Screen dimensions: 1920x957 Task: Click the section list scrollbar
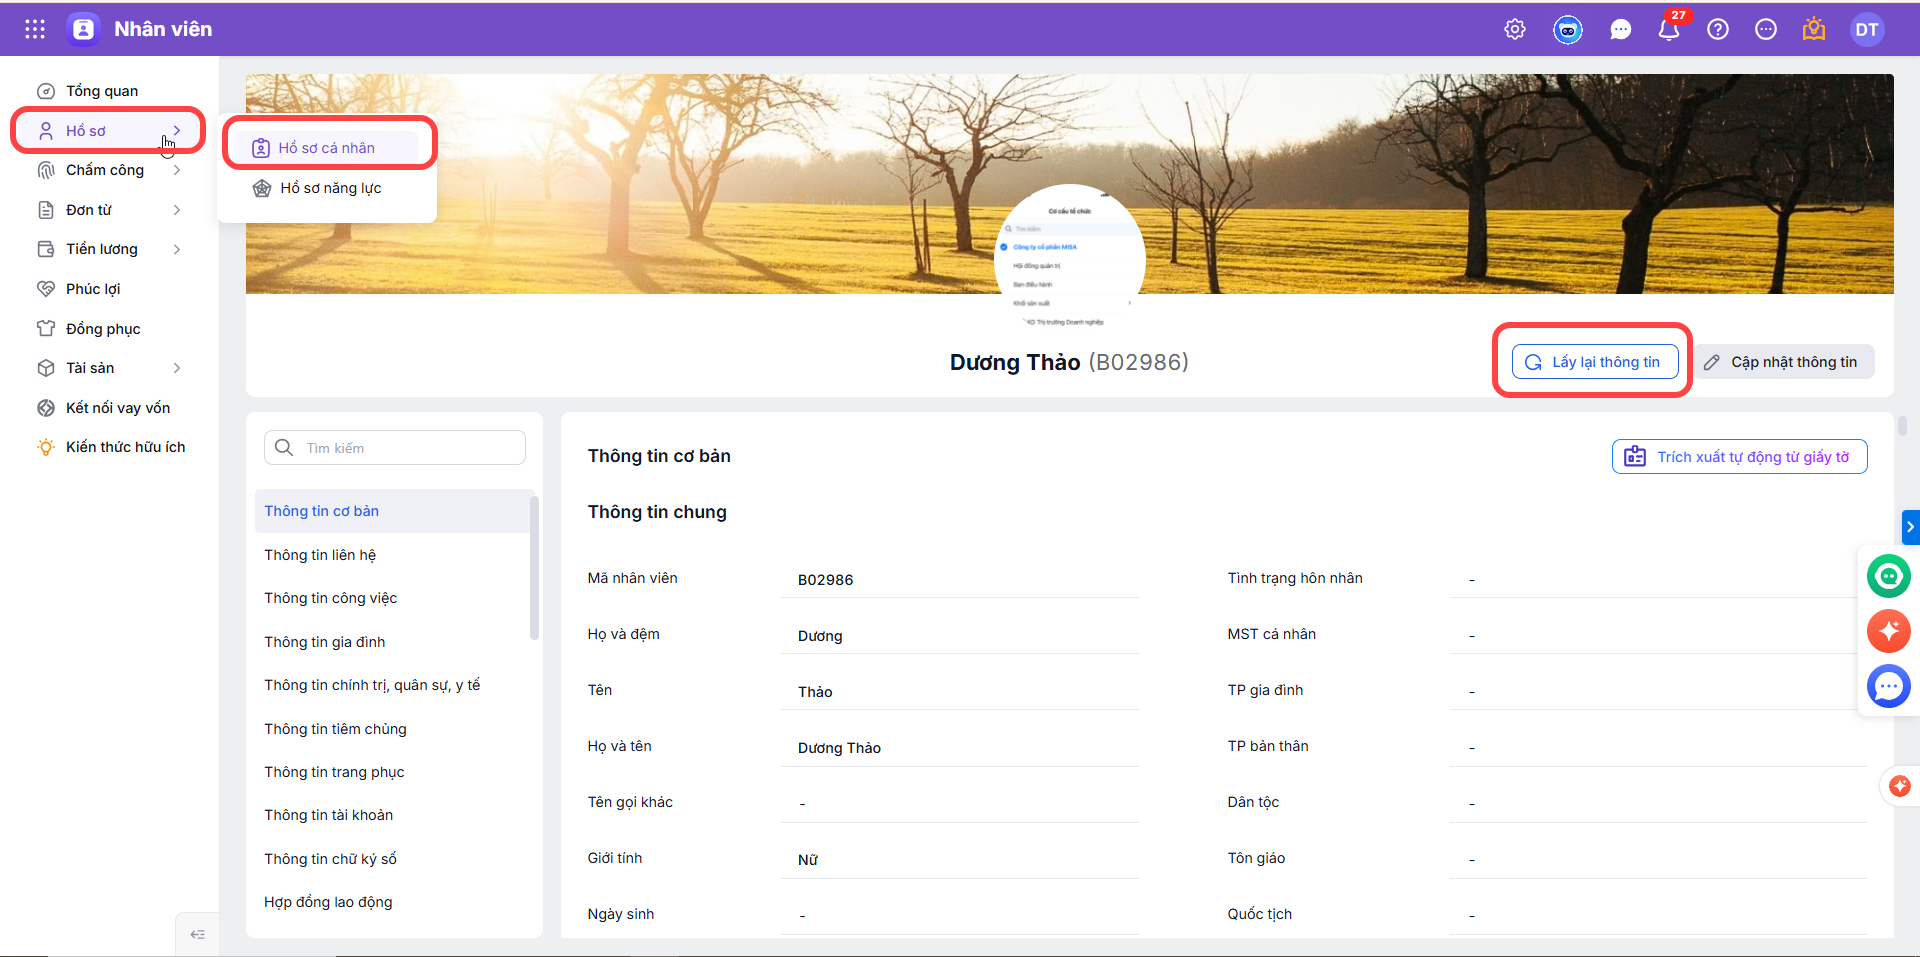(534, 567)
